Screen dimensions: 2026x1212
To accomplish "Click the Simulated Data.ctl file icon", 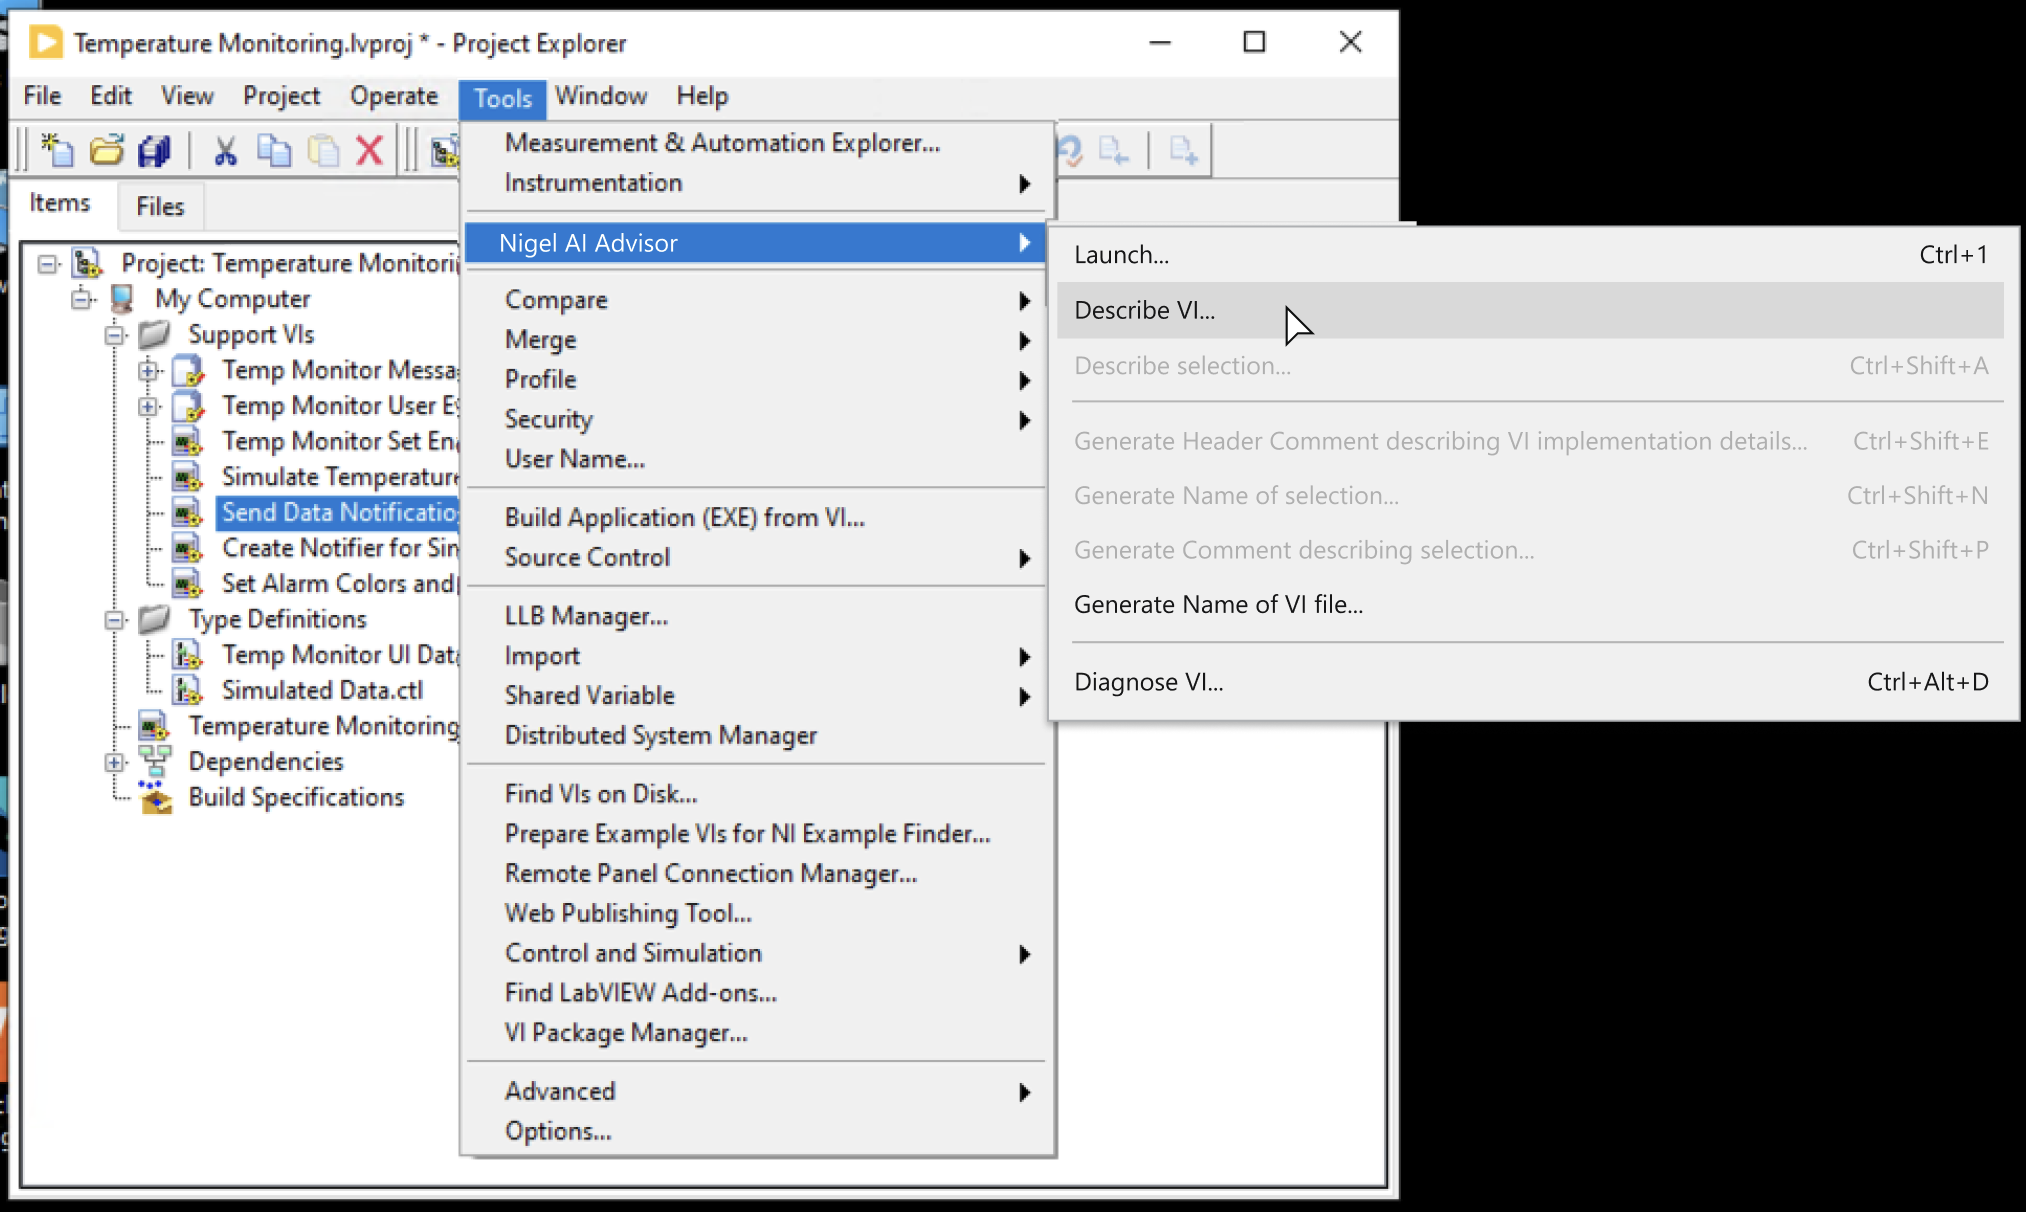I will pyautogui.click(x=187, y=691).
